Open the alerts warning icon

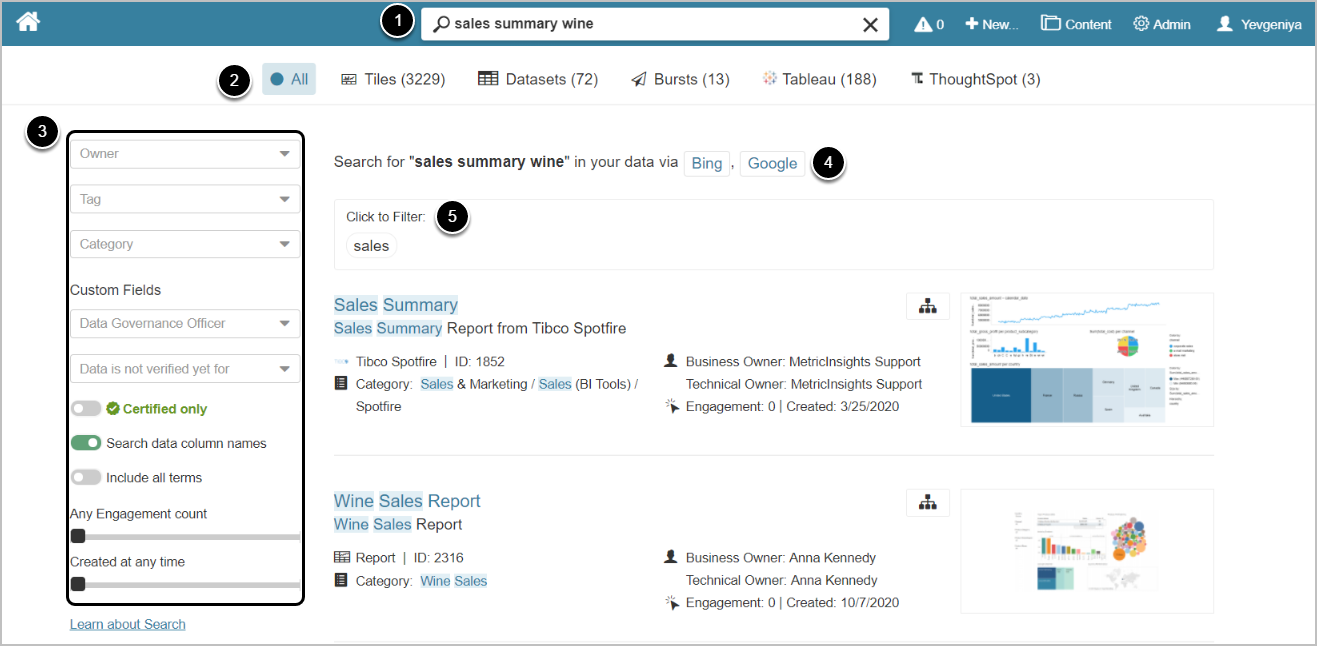tap(928, 24)
